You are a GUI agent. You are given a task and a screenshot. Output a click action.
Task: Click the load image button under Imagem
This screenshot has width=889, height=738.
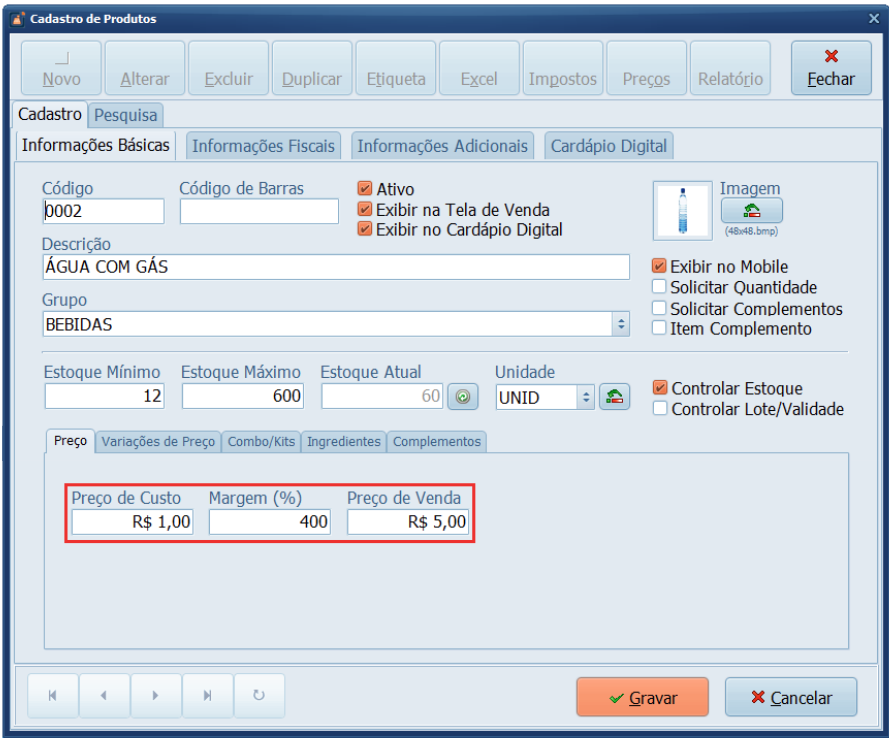751,210
